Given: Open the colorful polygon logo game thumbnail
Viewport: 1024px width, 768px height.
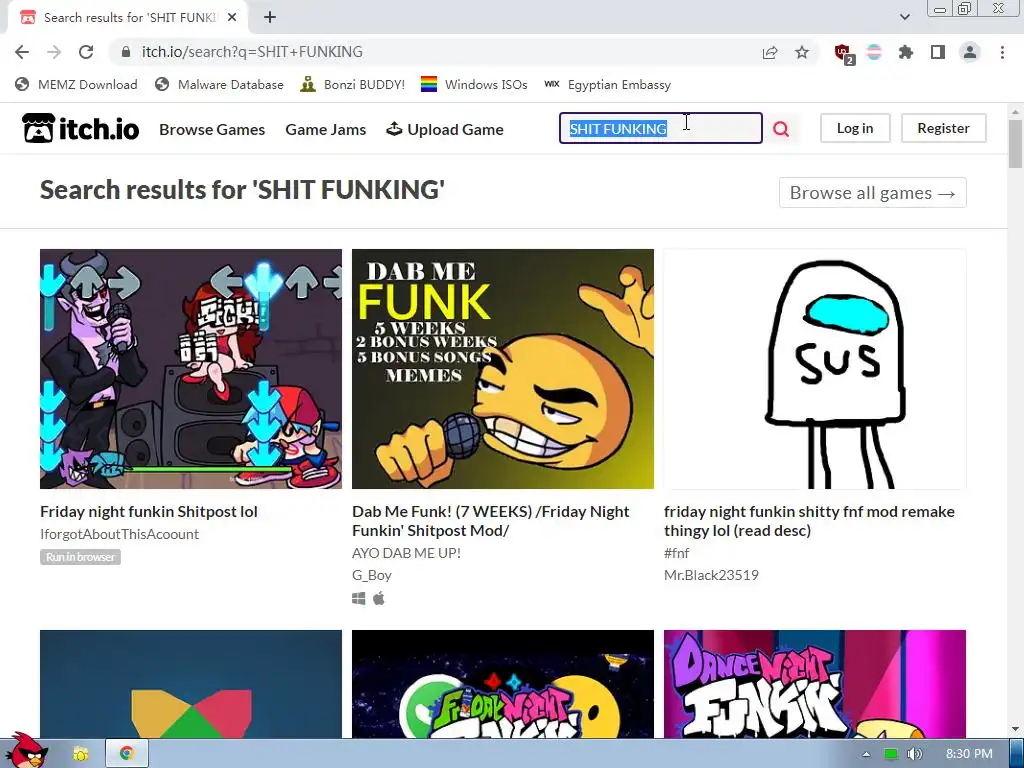Looking at the screenshot, I should click(x=191, y=684).
